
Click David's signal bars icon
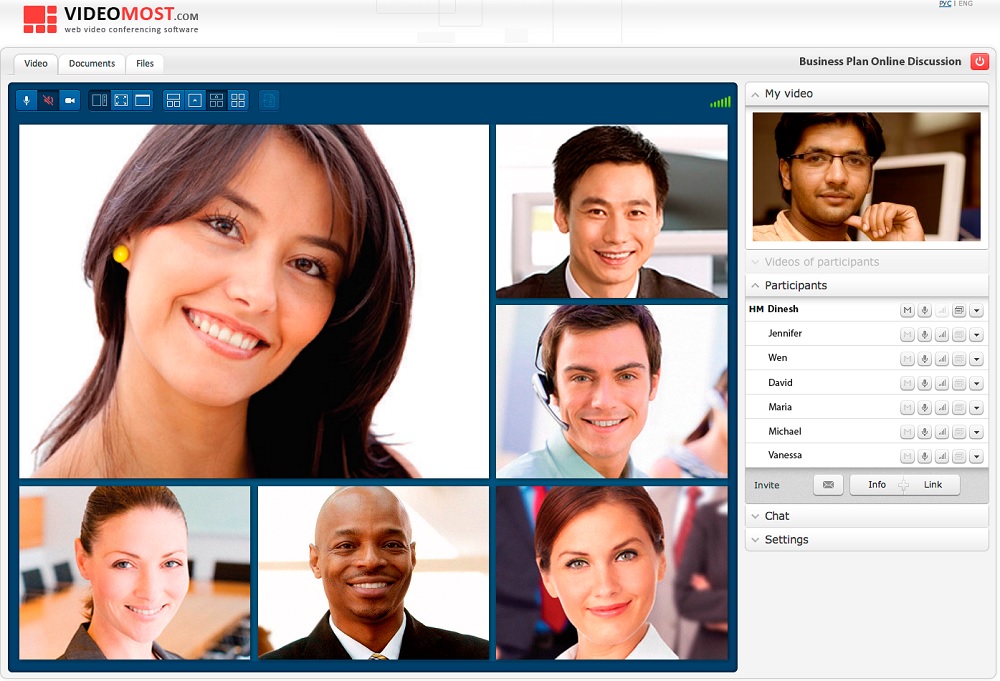click(x=942, y=383)
